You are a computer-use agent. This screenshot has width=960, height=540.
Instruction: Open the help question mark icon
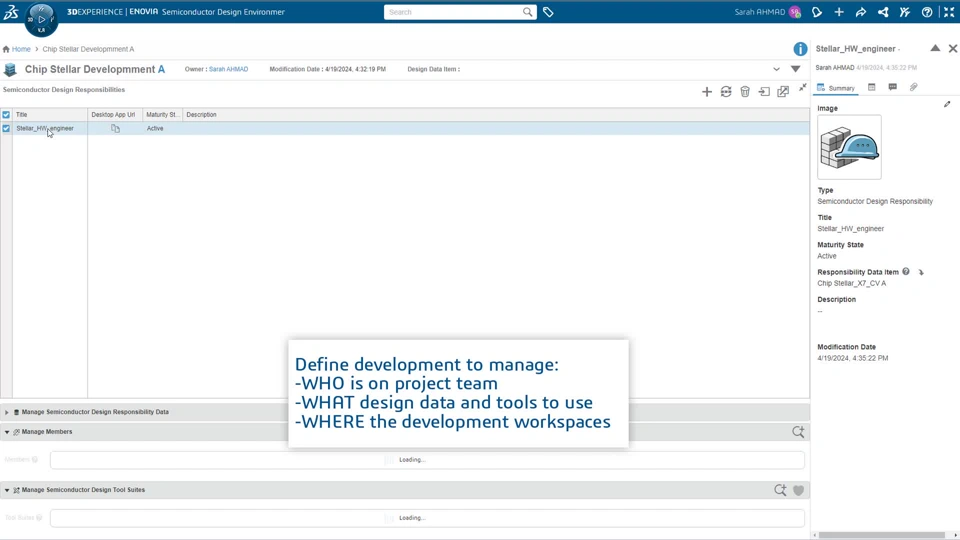(927, 12)
